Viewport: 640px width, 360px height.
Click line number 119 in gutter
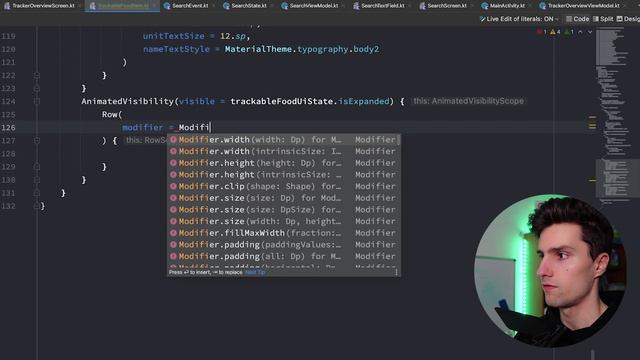point(8,36)
